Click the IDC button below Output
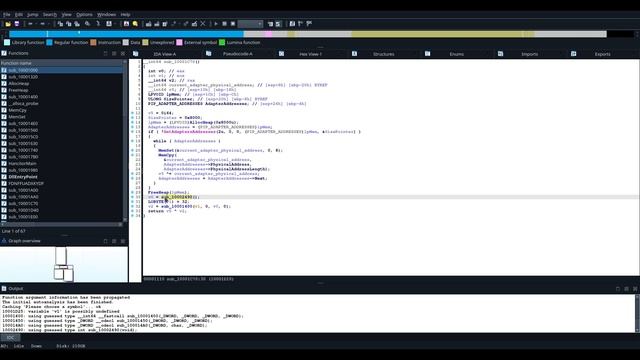The height and width of the screenshot is (360, 640). tap(10, 338)
